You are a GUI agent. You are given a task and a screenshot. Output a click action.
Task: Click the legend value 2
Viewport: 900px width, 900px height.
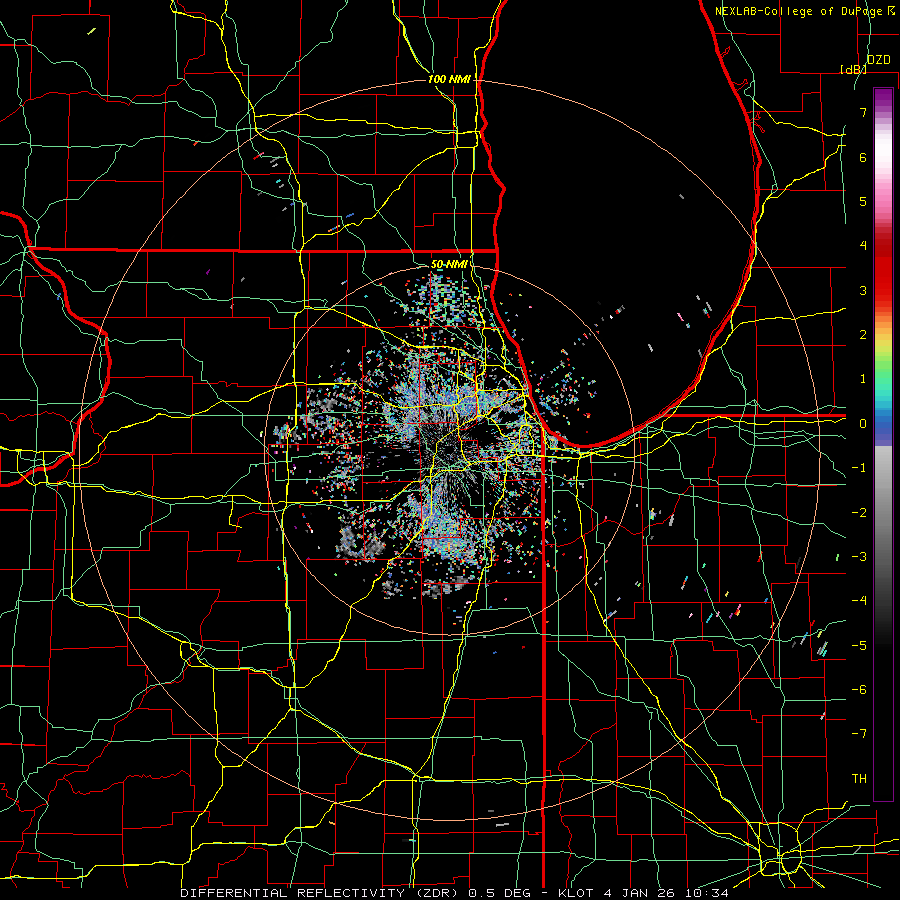[x=863, y=335]
